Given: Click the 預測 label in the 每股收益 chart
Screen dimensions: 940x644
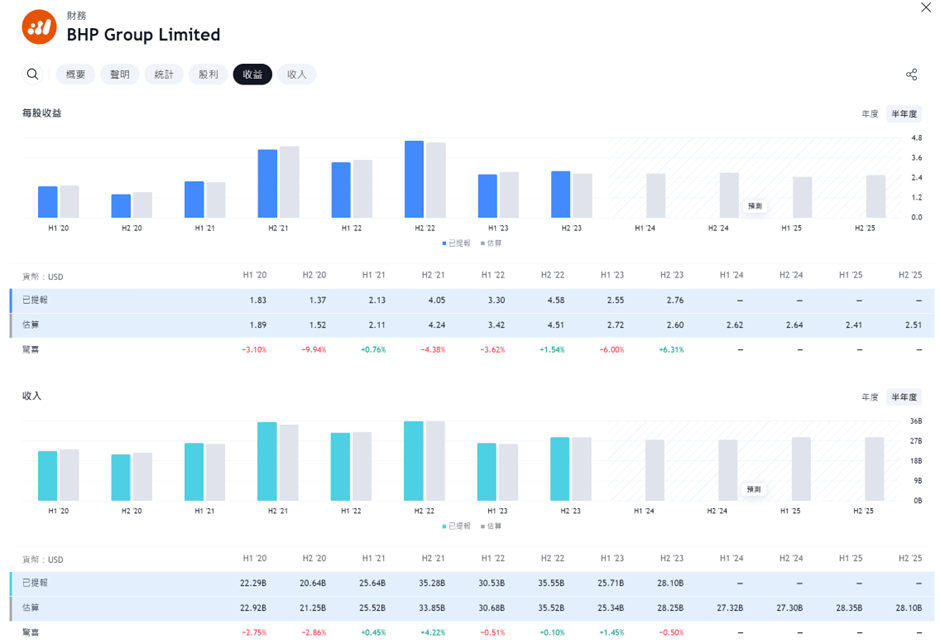Looking at the screenshot, I should point(754,206).
